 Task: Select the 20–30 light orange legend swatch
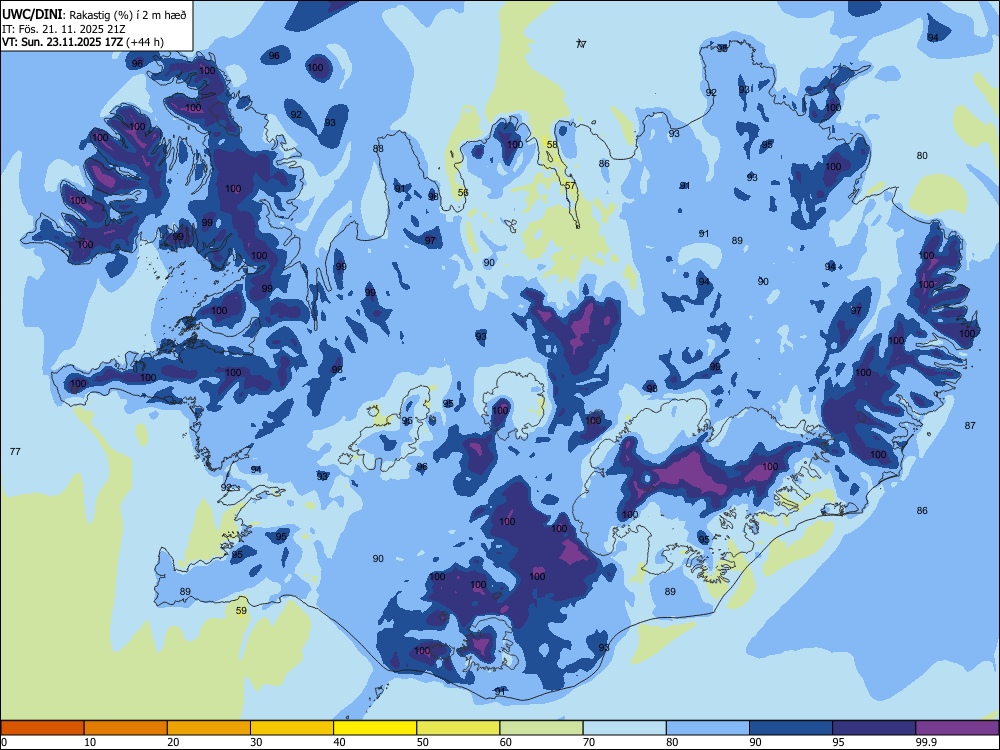click(209, 728)
